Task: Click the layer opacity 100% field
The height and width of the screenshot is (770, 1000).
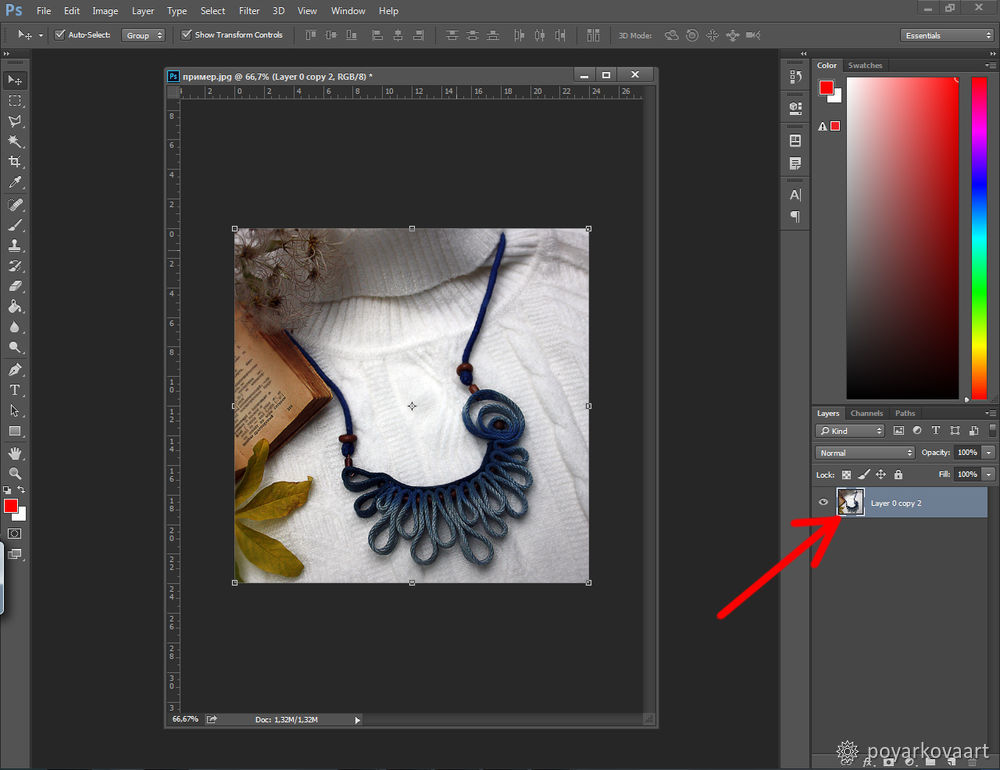Action: coord(966,453)
